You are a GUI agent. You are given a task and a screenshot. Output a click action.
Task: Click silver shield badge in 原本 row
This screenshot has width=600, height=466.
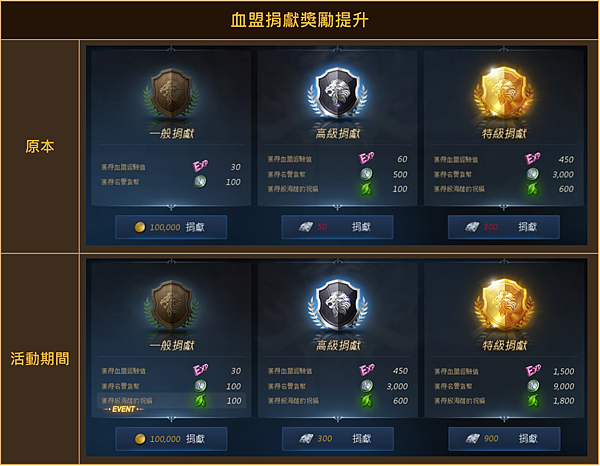click(338, 92)
